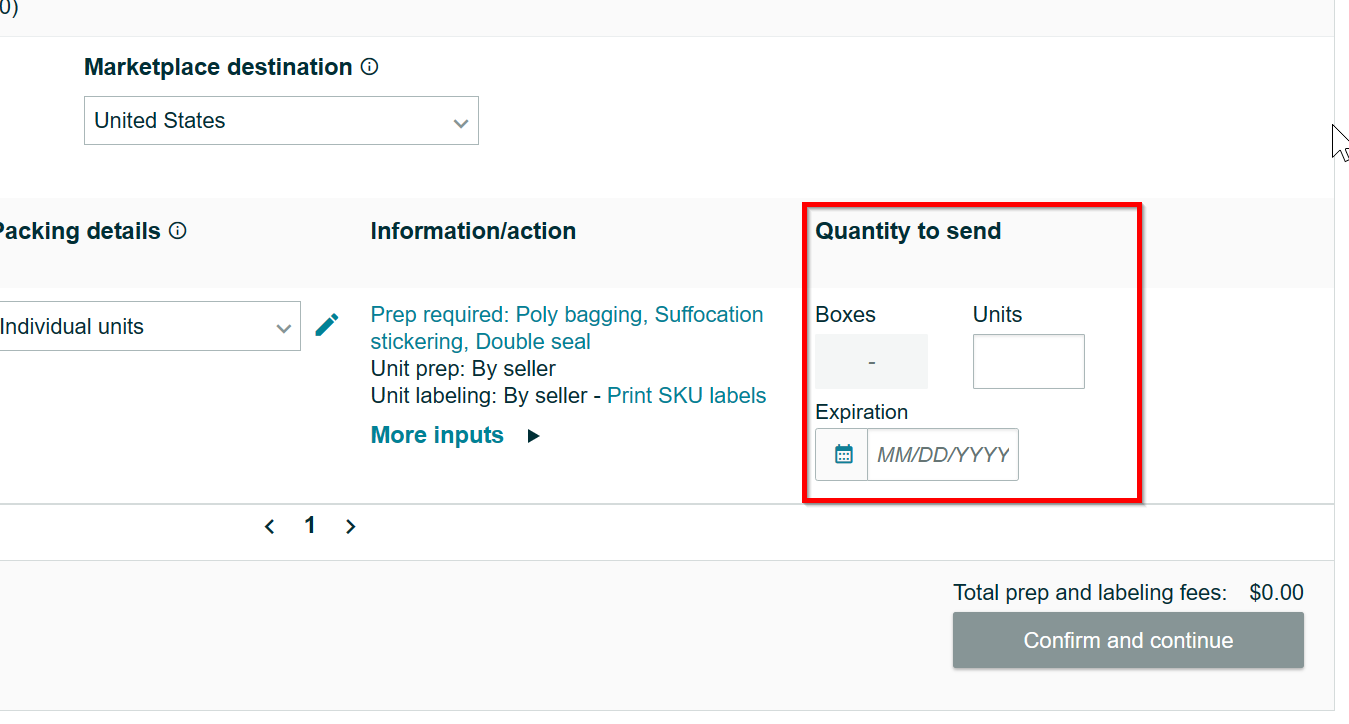Go to the next page arrow
This screenshot has height=724, width=1349.
(351, 527)
